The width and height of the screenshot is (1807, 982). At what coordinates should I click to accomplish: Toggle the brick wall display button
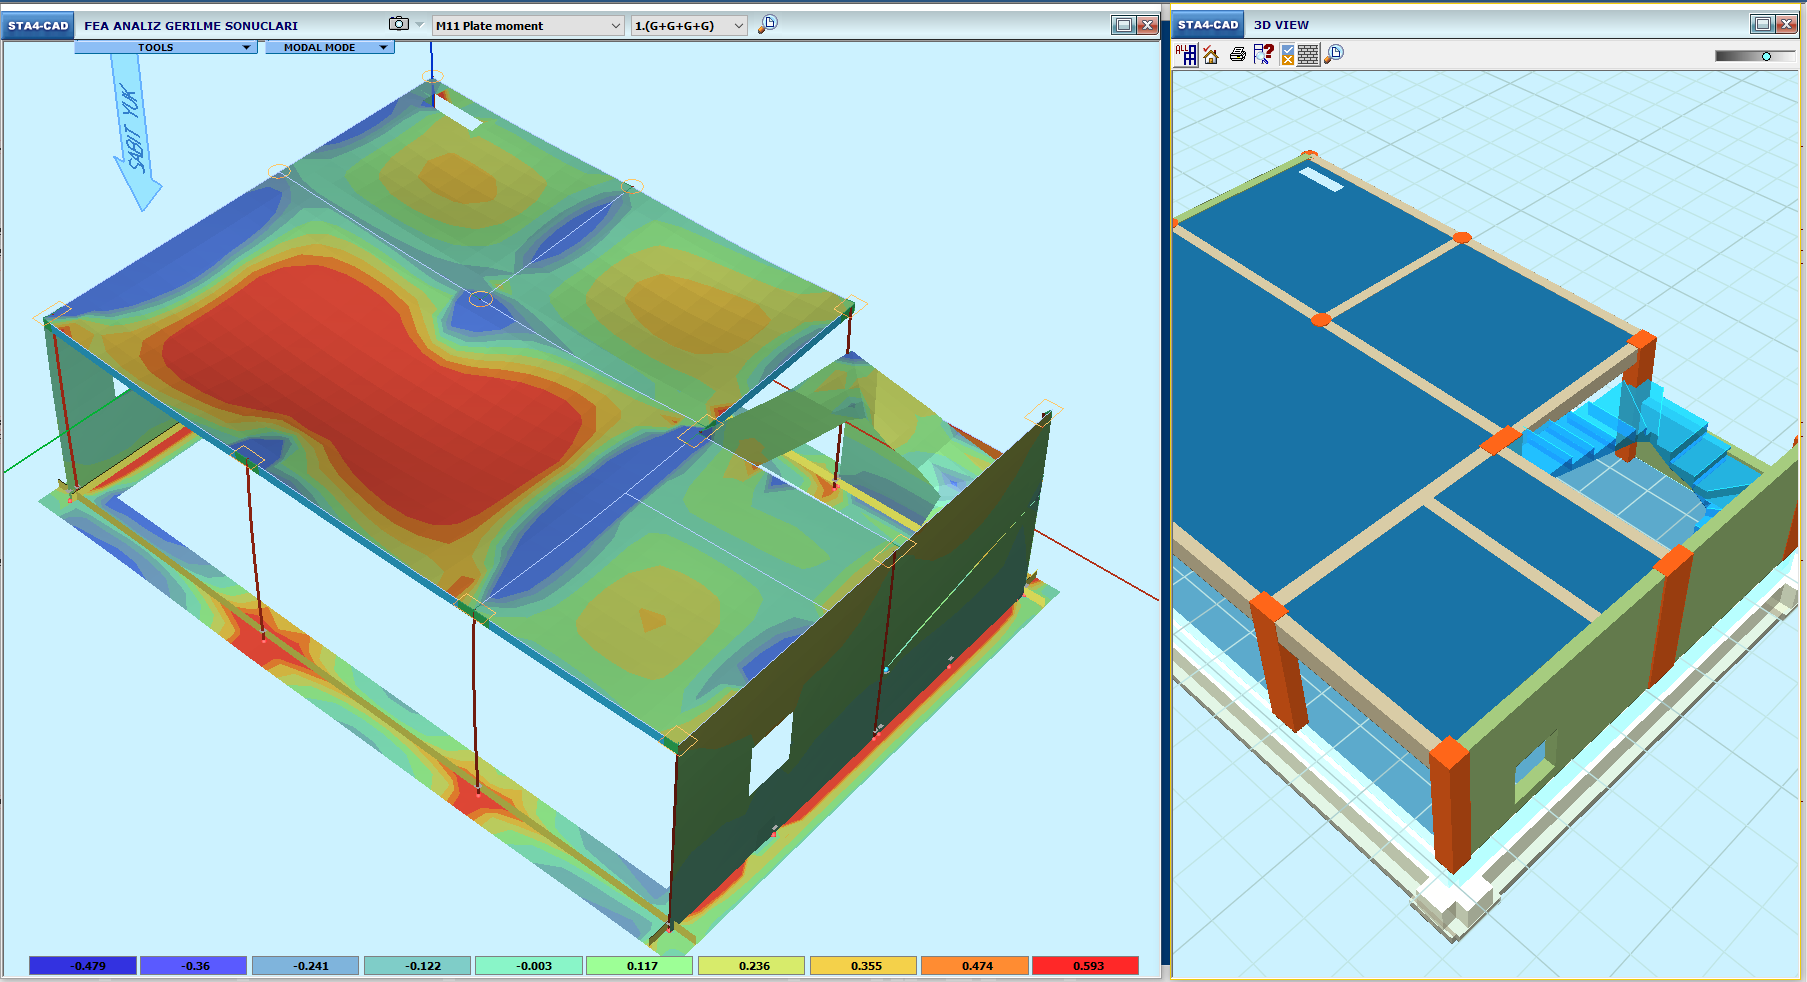click(x=1308, y=55)
